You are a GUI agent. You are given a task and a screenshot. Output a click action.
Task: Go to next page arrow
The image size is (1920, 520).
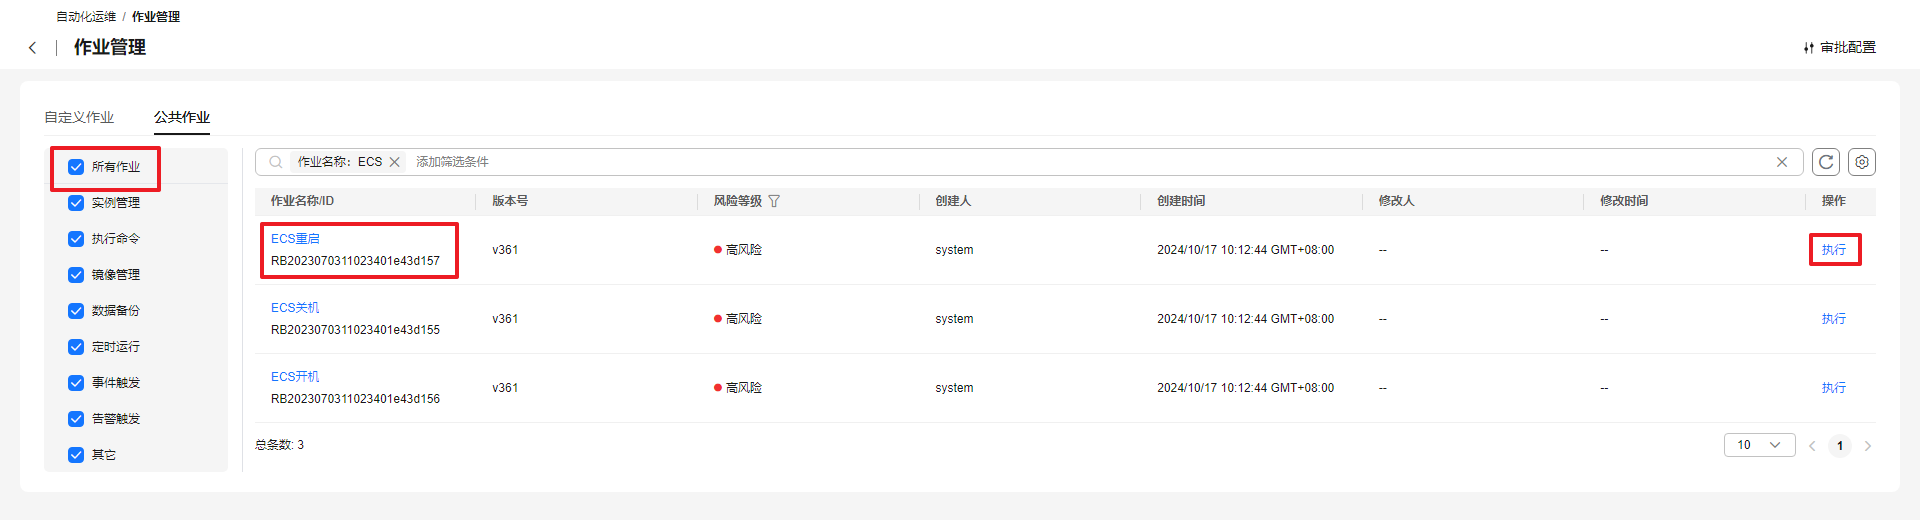click(1868, 446)
